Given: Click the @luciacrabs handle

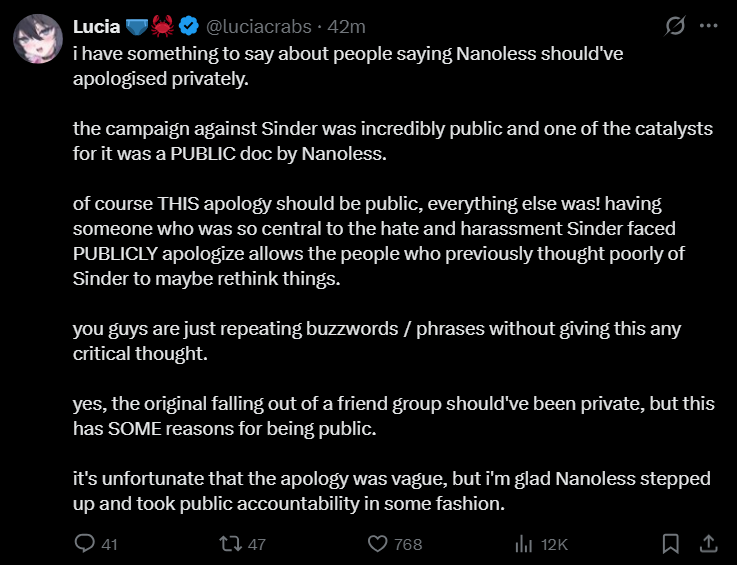Looking at the screenshot, I should click(x=259, y=27).
